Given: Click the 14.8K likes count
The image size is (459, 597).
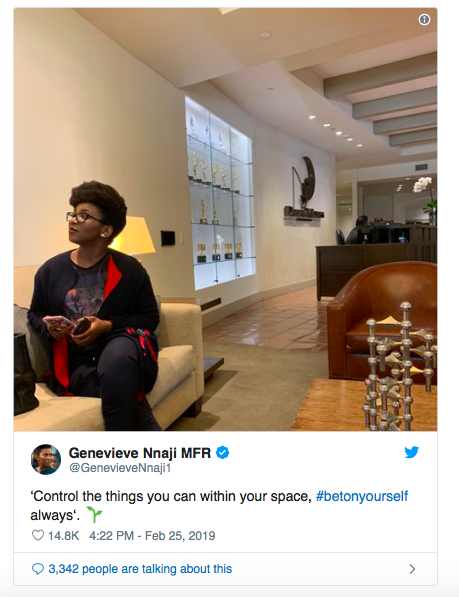Looking at the screenshot, I should point(63,536).
